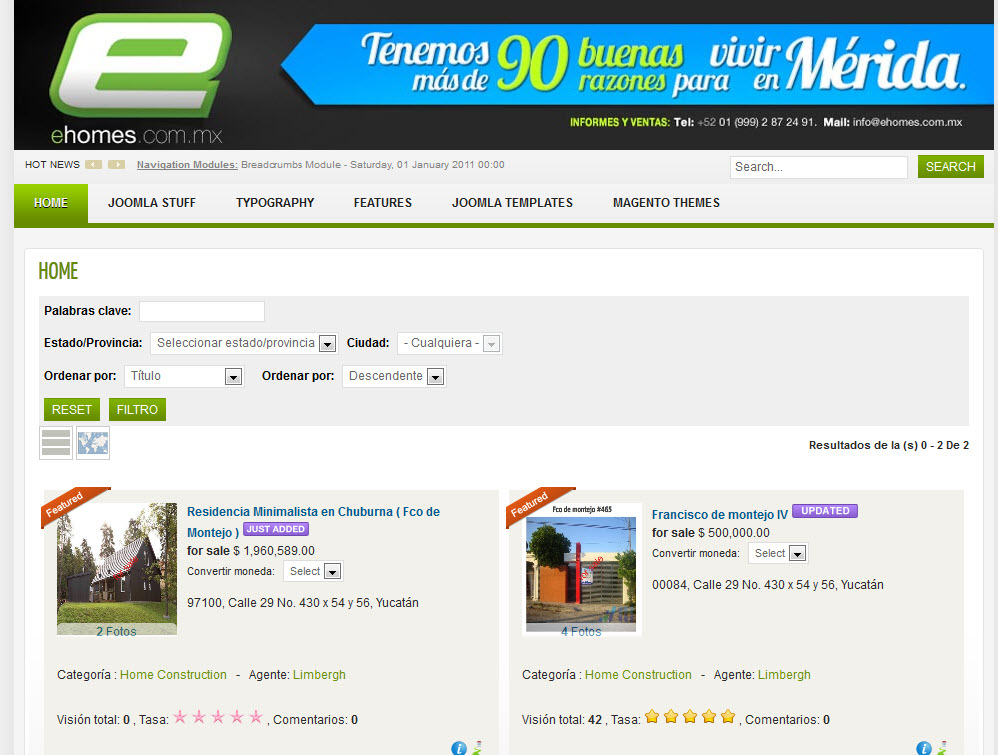Image resolution: width=998 pixels, height=755 pixels.
Task: Focus the Palabras clave input field
Action: (202, 311)
